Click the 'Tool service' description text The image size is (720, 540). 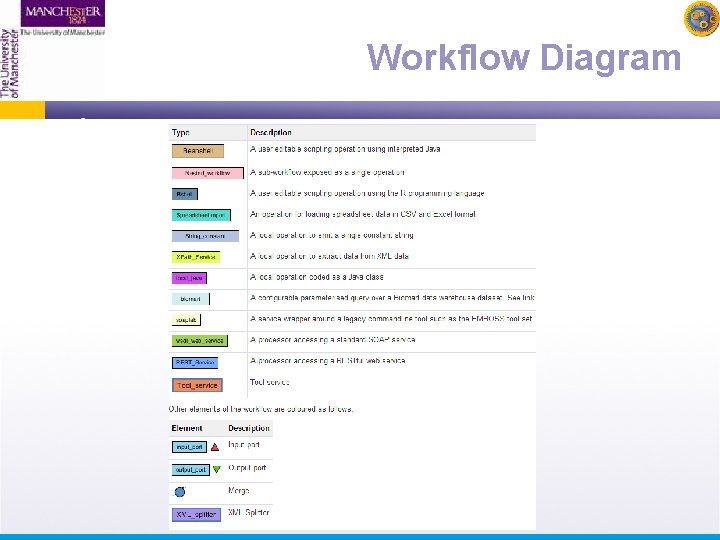pyautogui.click(x=270, y=382)
